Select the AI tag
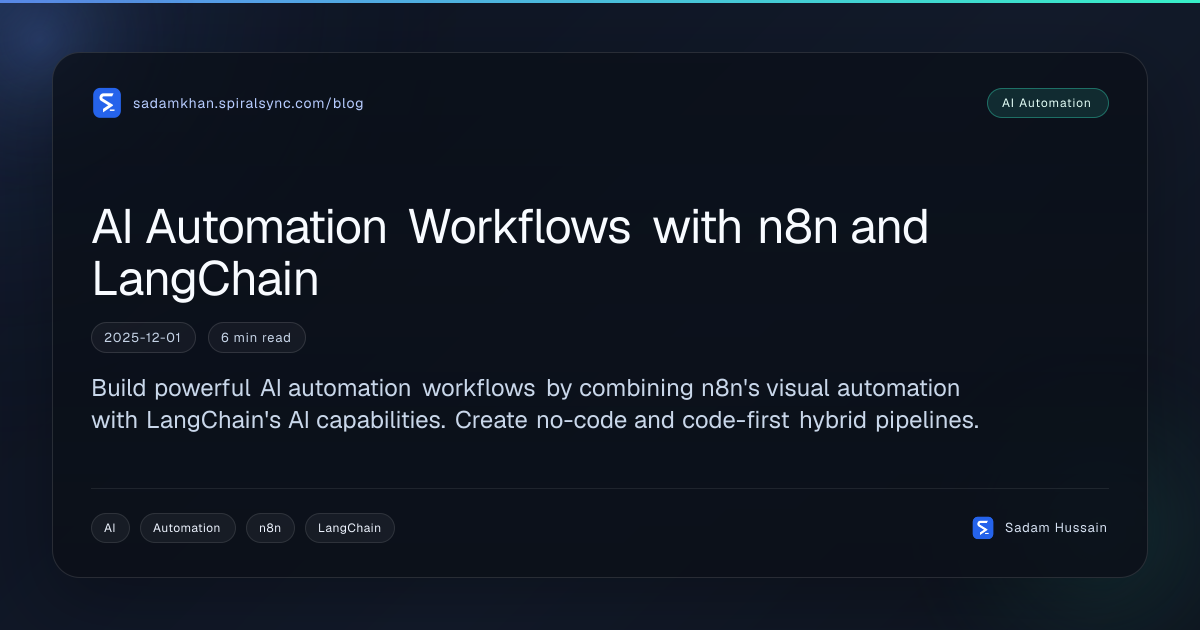This screenshot has width=1200, height=630. tap(110, 528)
